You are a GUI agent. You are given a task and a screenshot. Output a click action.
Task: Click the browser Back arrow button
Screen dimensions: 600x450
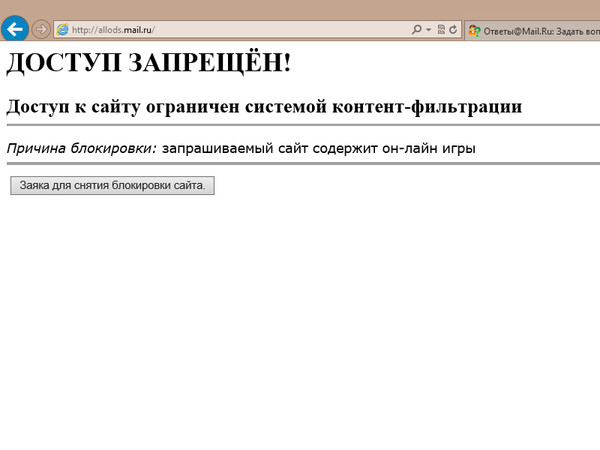(x=15, y=29)
